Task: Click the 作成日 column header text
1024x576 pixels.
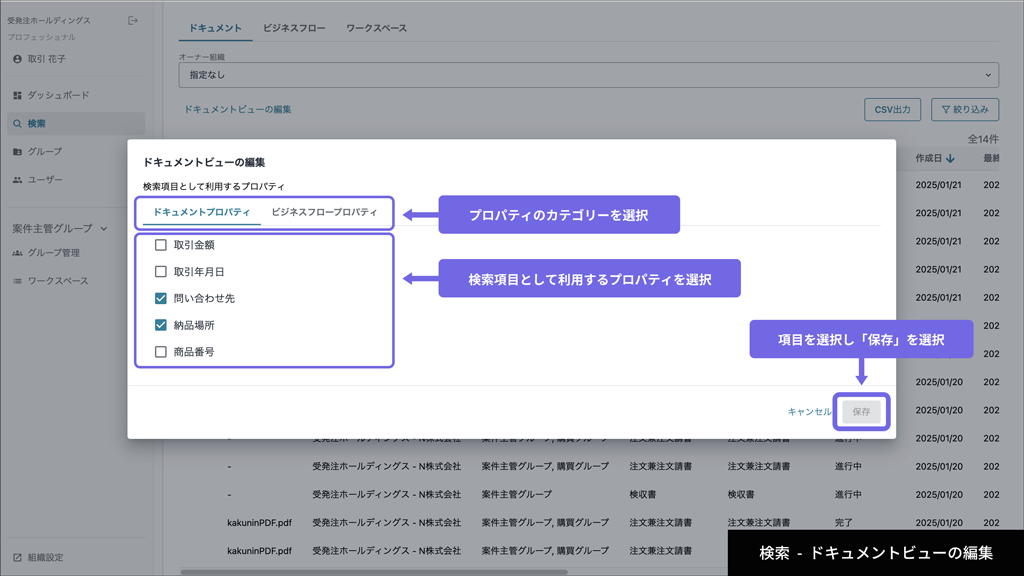Action: [x=929, y=158]
